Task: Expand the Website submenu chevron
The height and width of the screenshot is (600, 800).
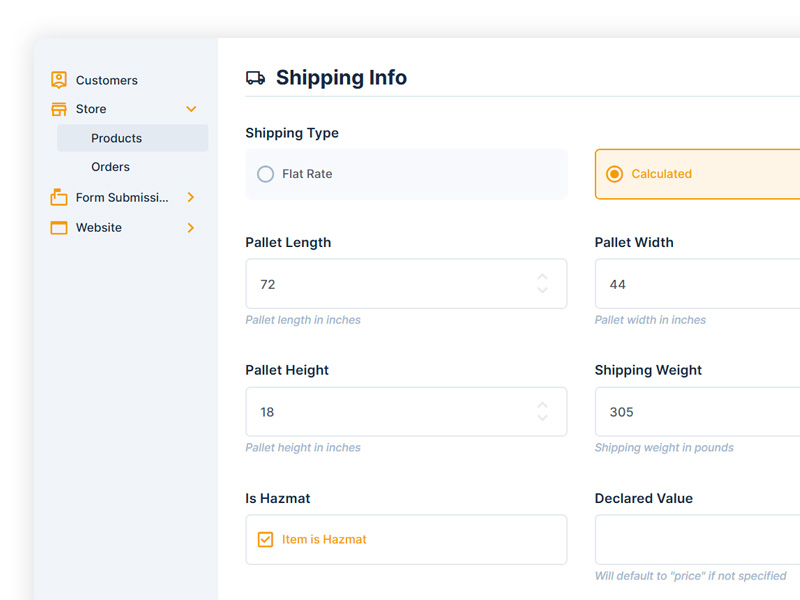Action: (x=191, y=228)
